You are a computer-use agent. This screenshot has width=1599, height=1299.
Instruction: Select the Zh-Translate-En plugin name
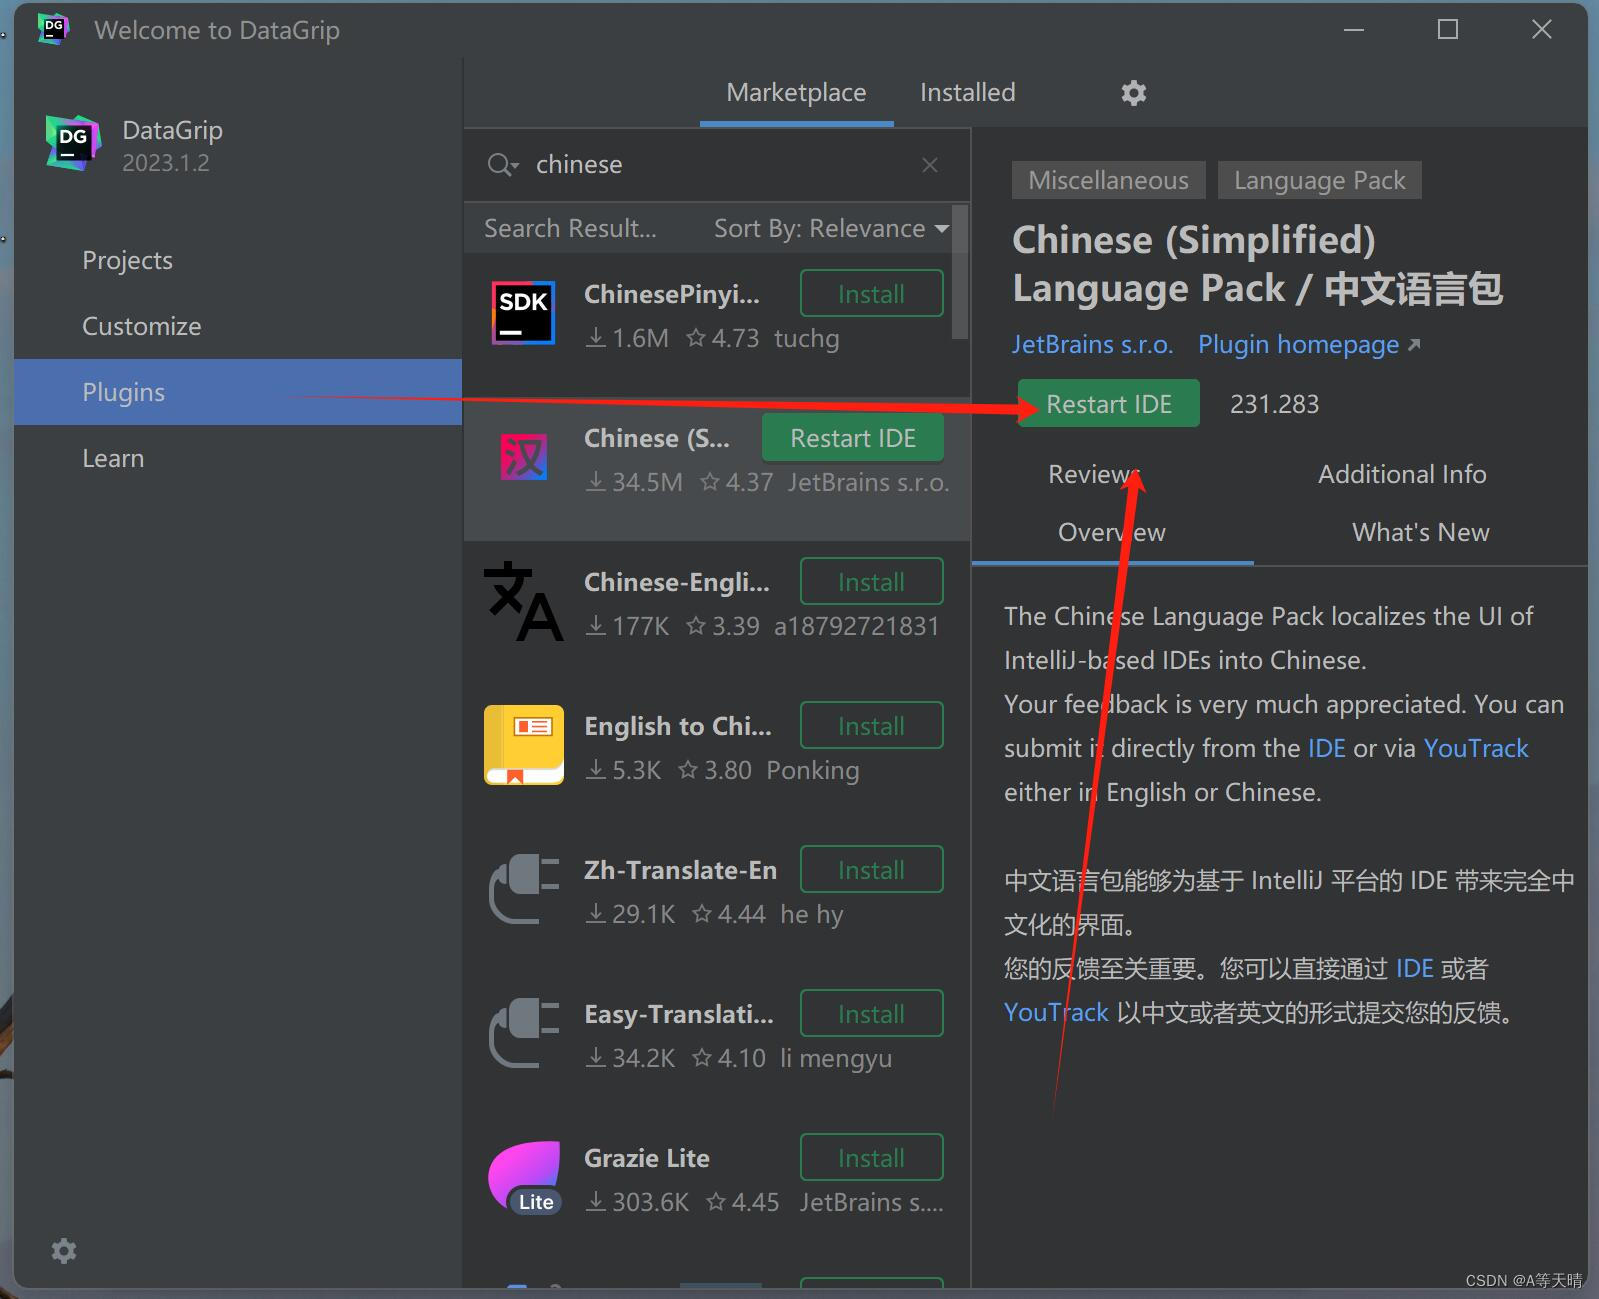[x=680, y=870]
